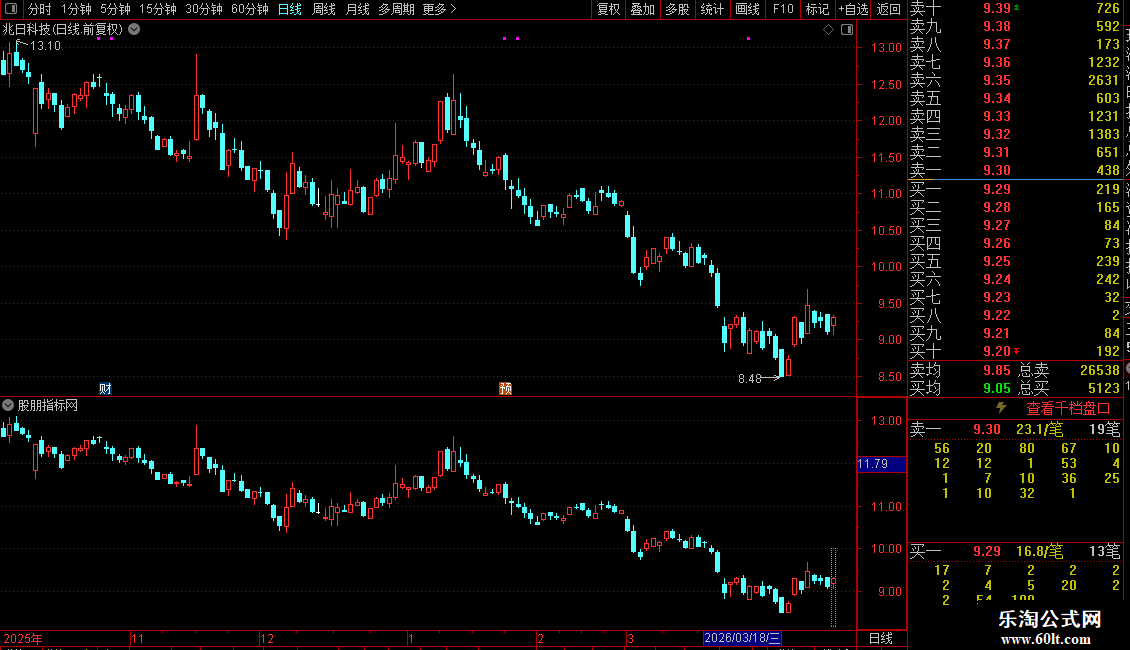
Task: Toggle the chart window layout icon
Action: coord(847,30)
